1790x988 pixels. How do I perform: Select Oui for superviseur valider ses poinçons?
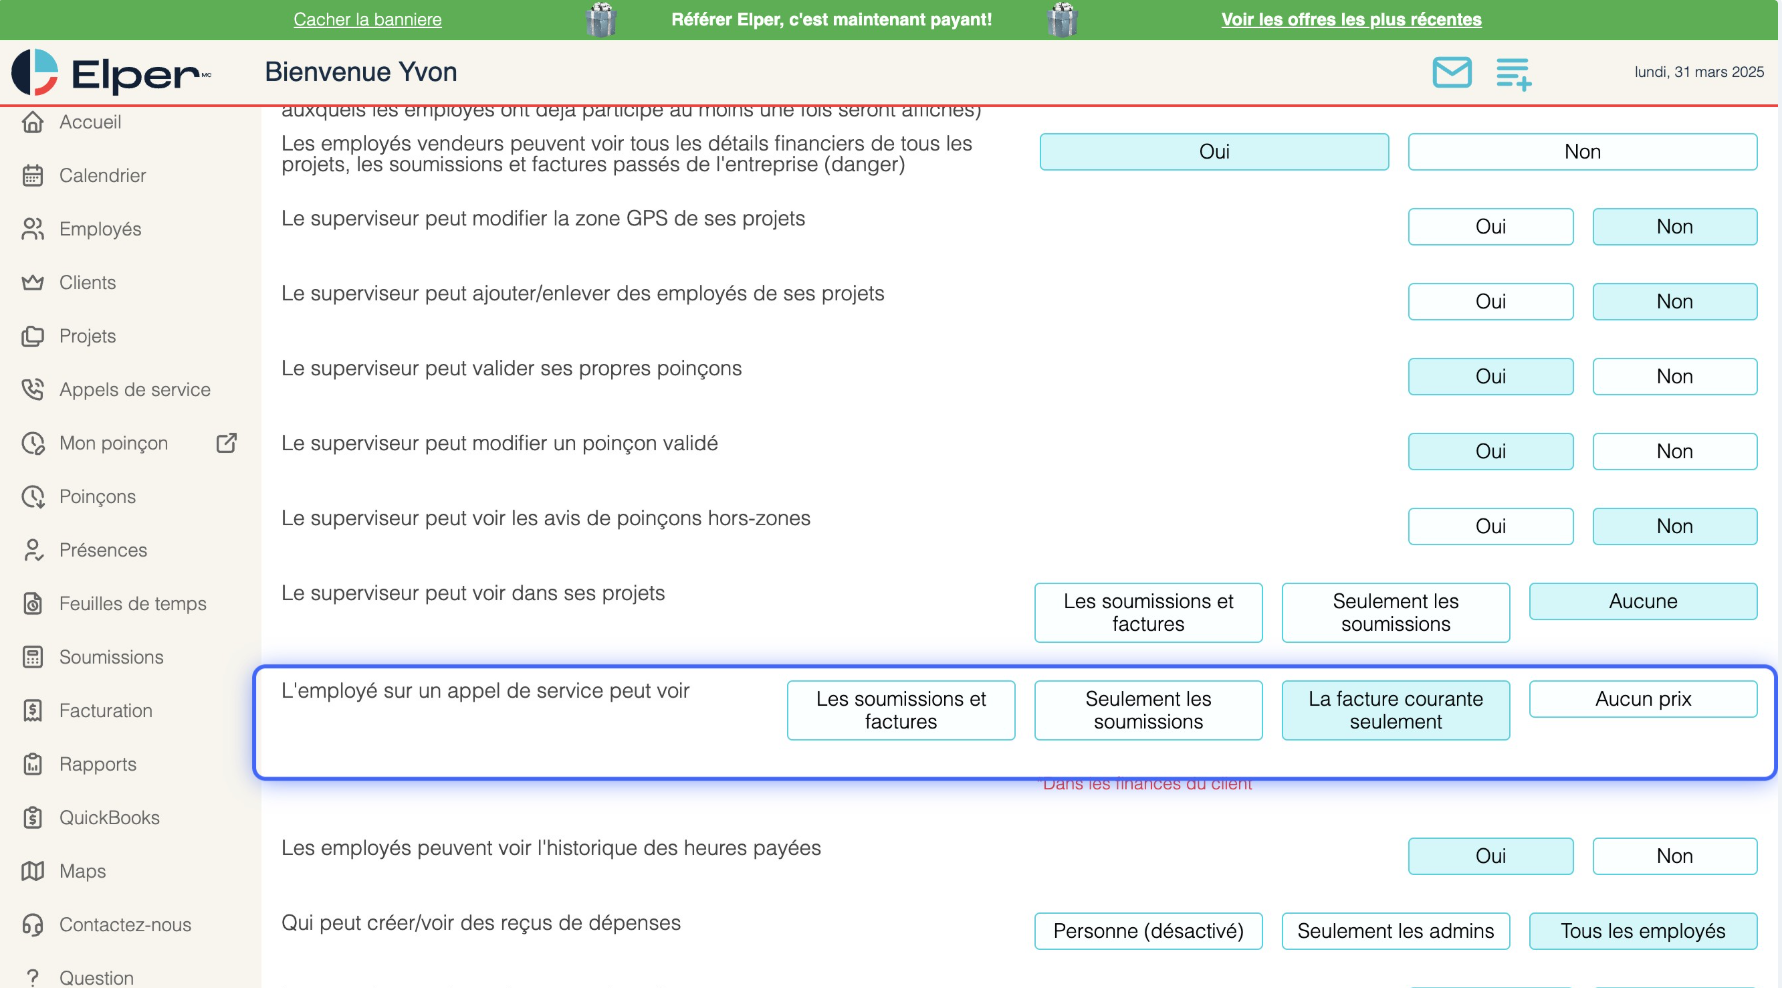(1490, 377)
